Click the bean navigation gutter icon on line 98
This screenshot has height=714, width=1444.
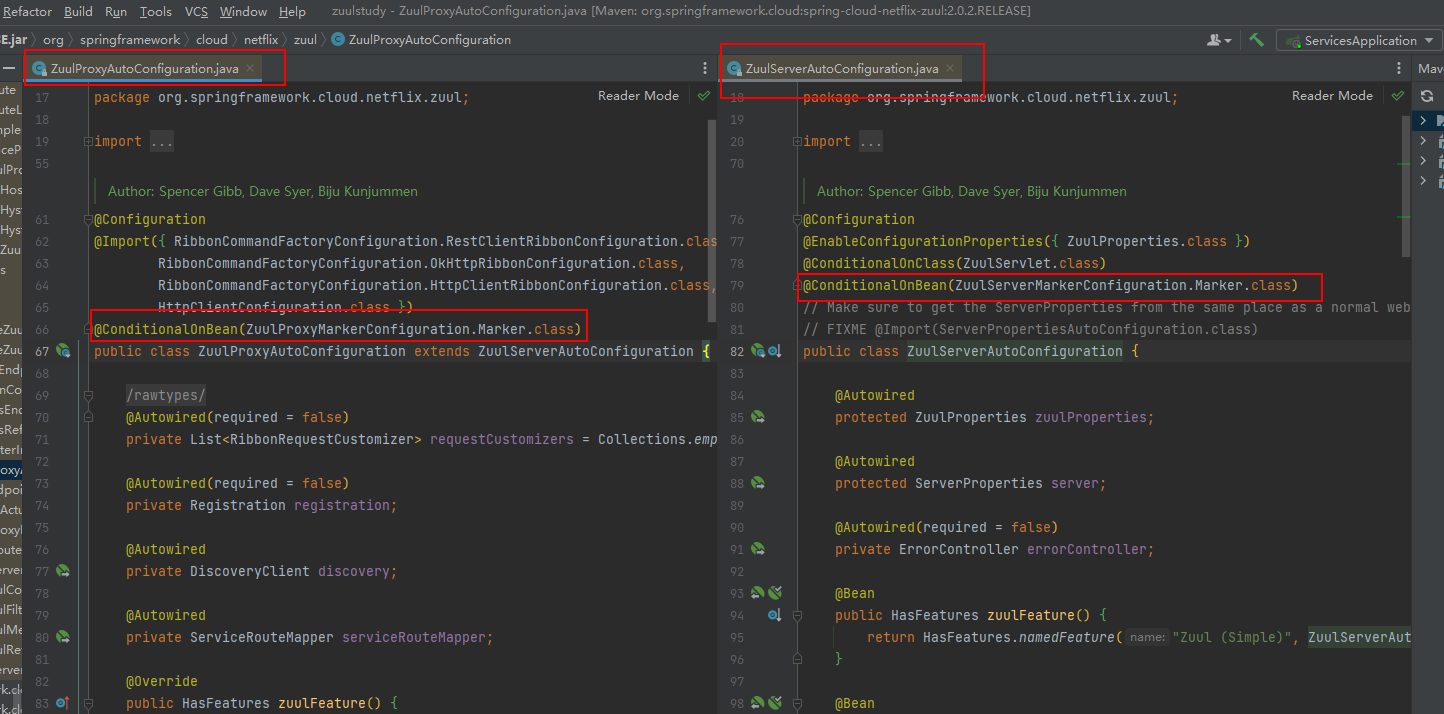point(758,703)
